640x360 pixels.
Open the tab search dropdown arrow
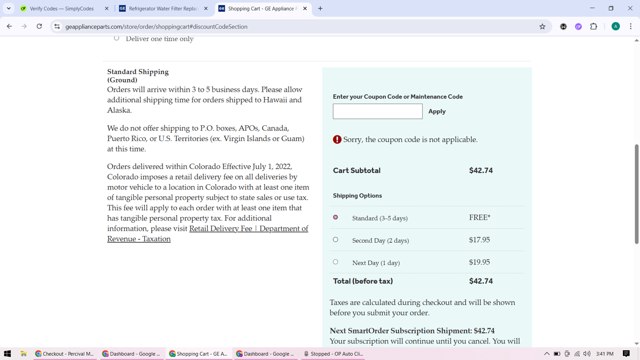(x=9, y=9)
